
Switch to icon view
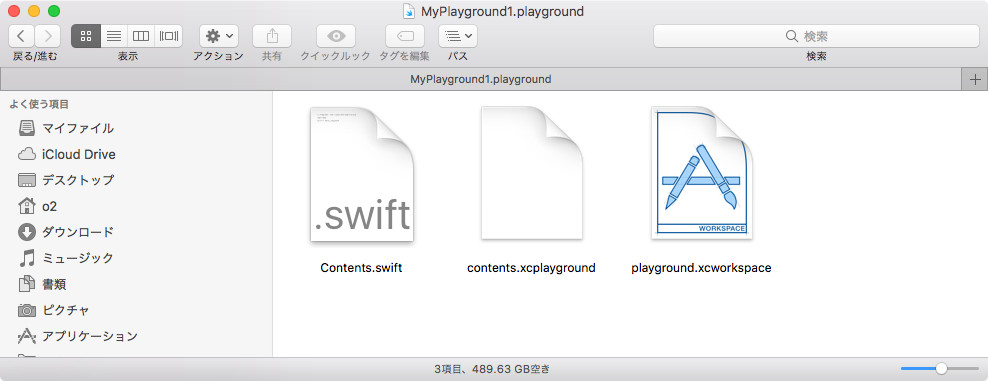pos(86,36)
